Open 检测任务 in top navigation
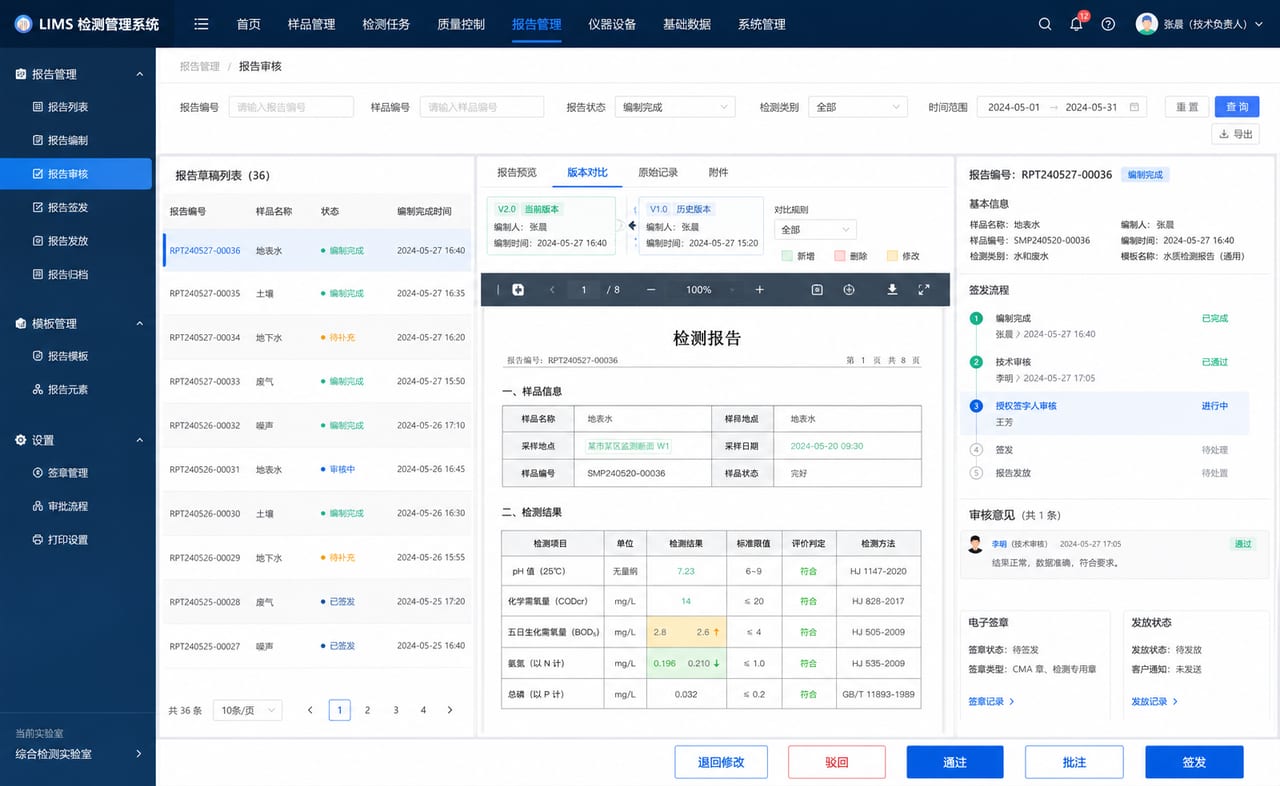 [386, 24]
